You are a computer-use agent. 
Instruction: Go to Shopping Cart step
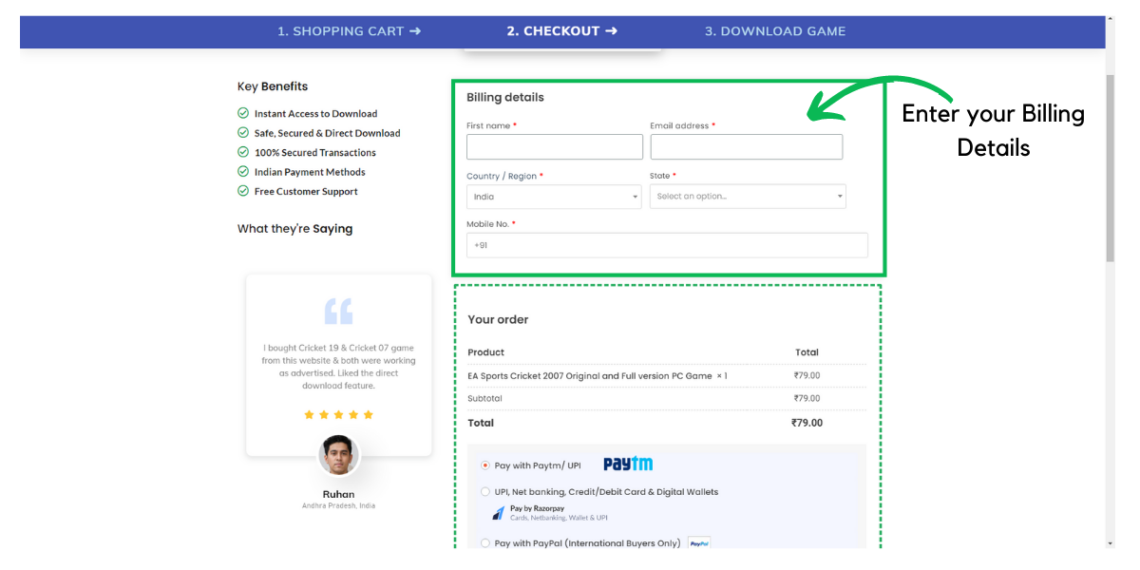[x=349, y=31]
